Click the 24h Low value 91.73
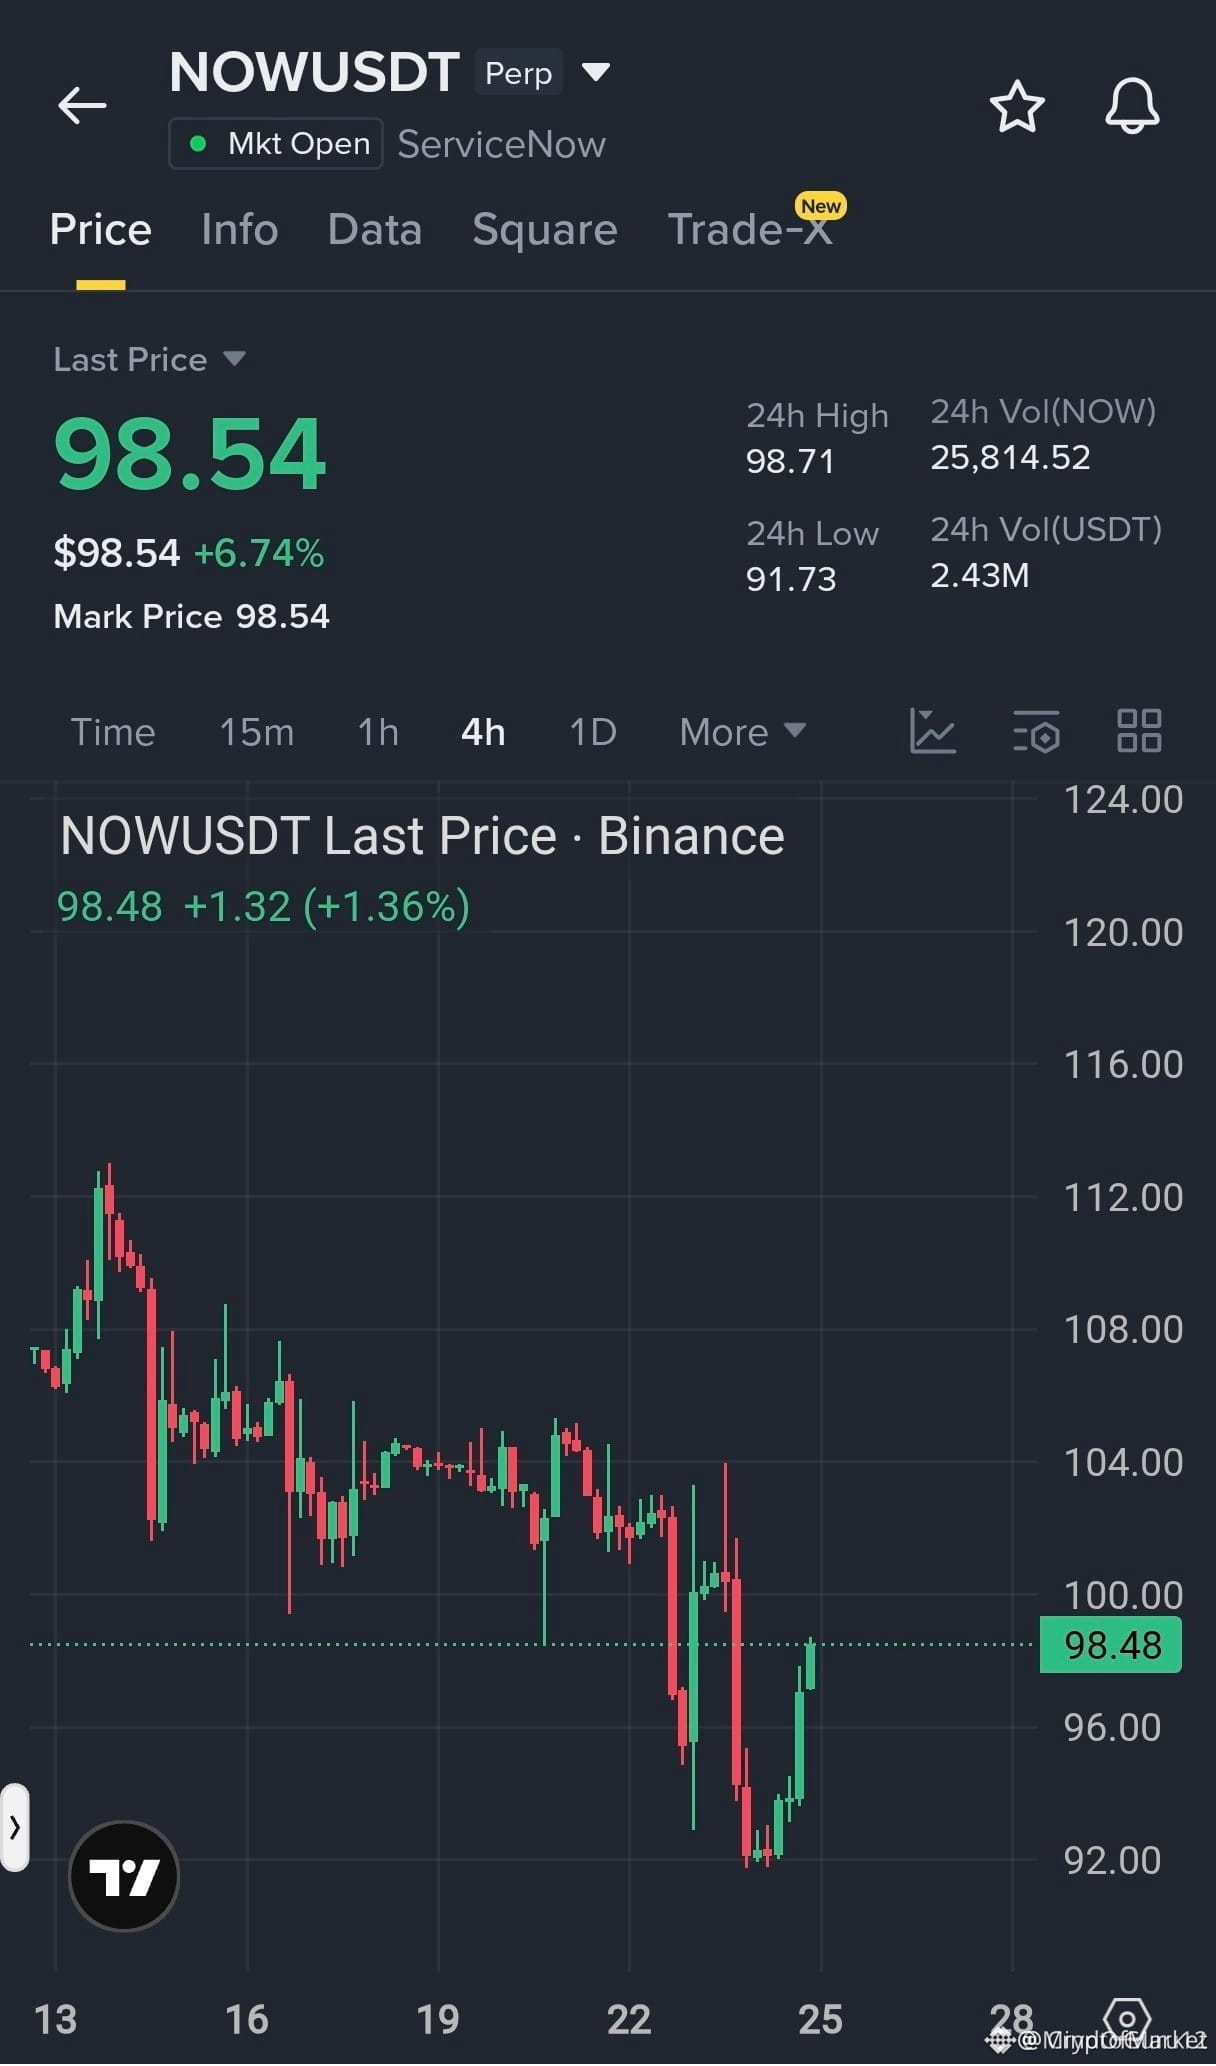Screen dimensions: 1216x2066 pos(791,579)
